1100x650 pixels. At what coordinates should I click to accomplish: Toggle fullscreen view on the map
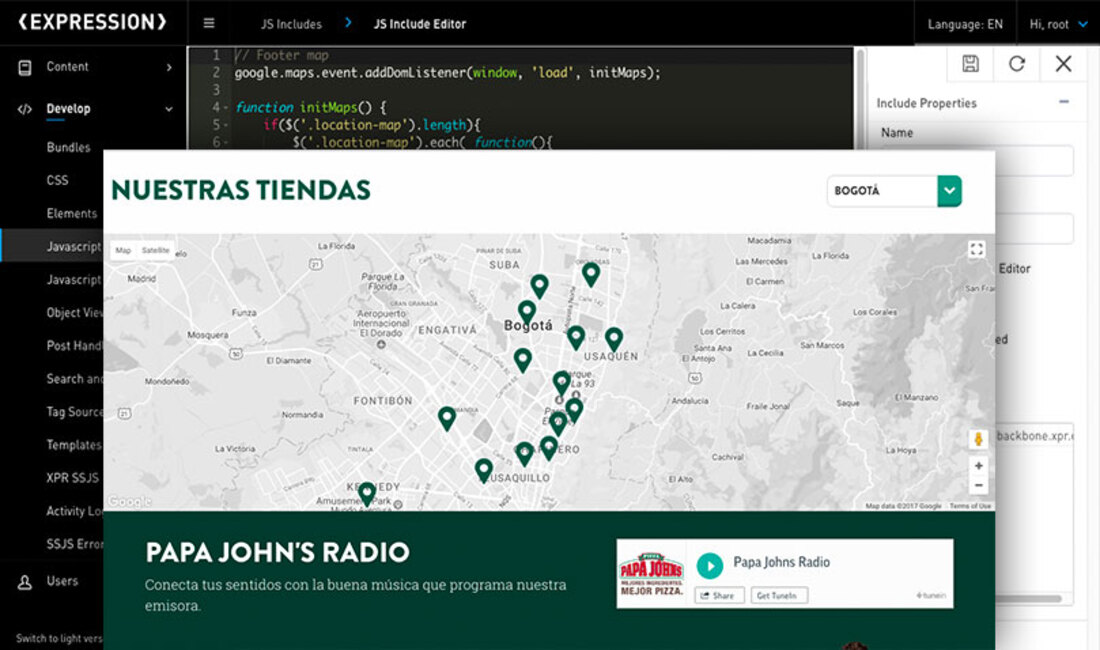pos(977,250)
